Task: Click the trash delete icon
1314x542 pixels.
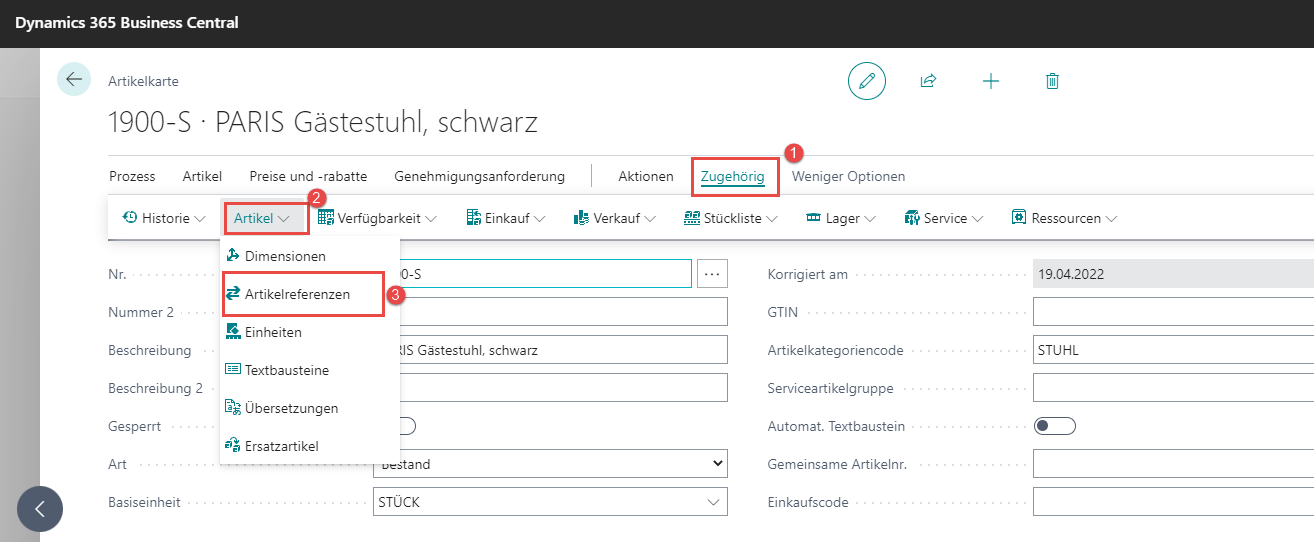Action: coord(1052,81)
